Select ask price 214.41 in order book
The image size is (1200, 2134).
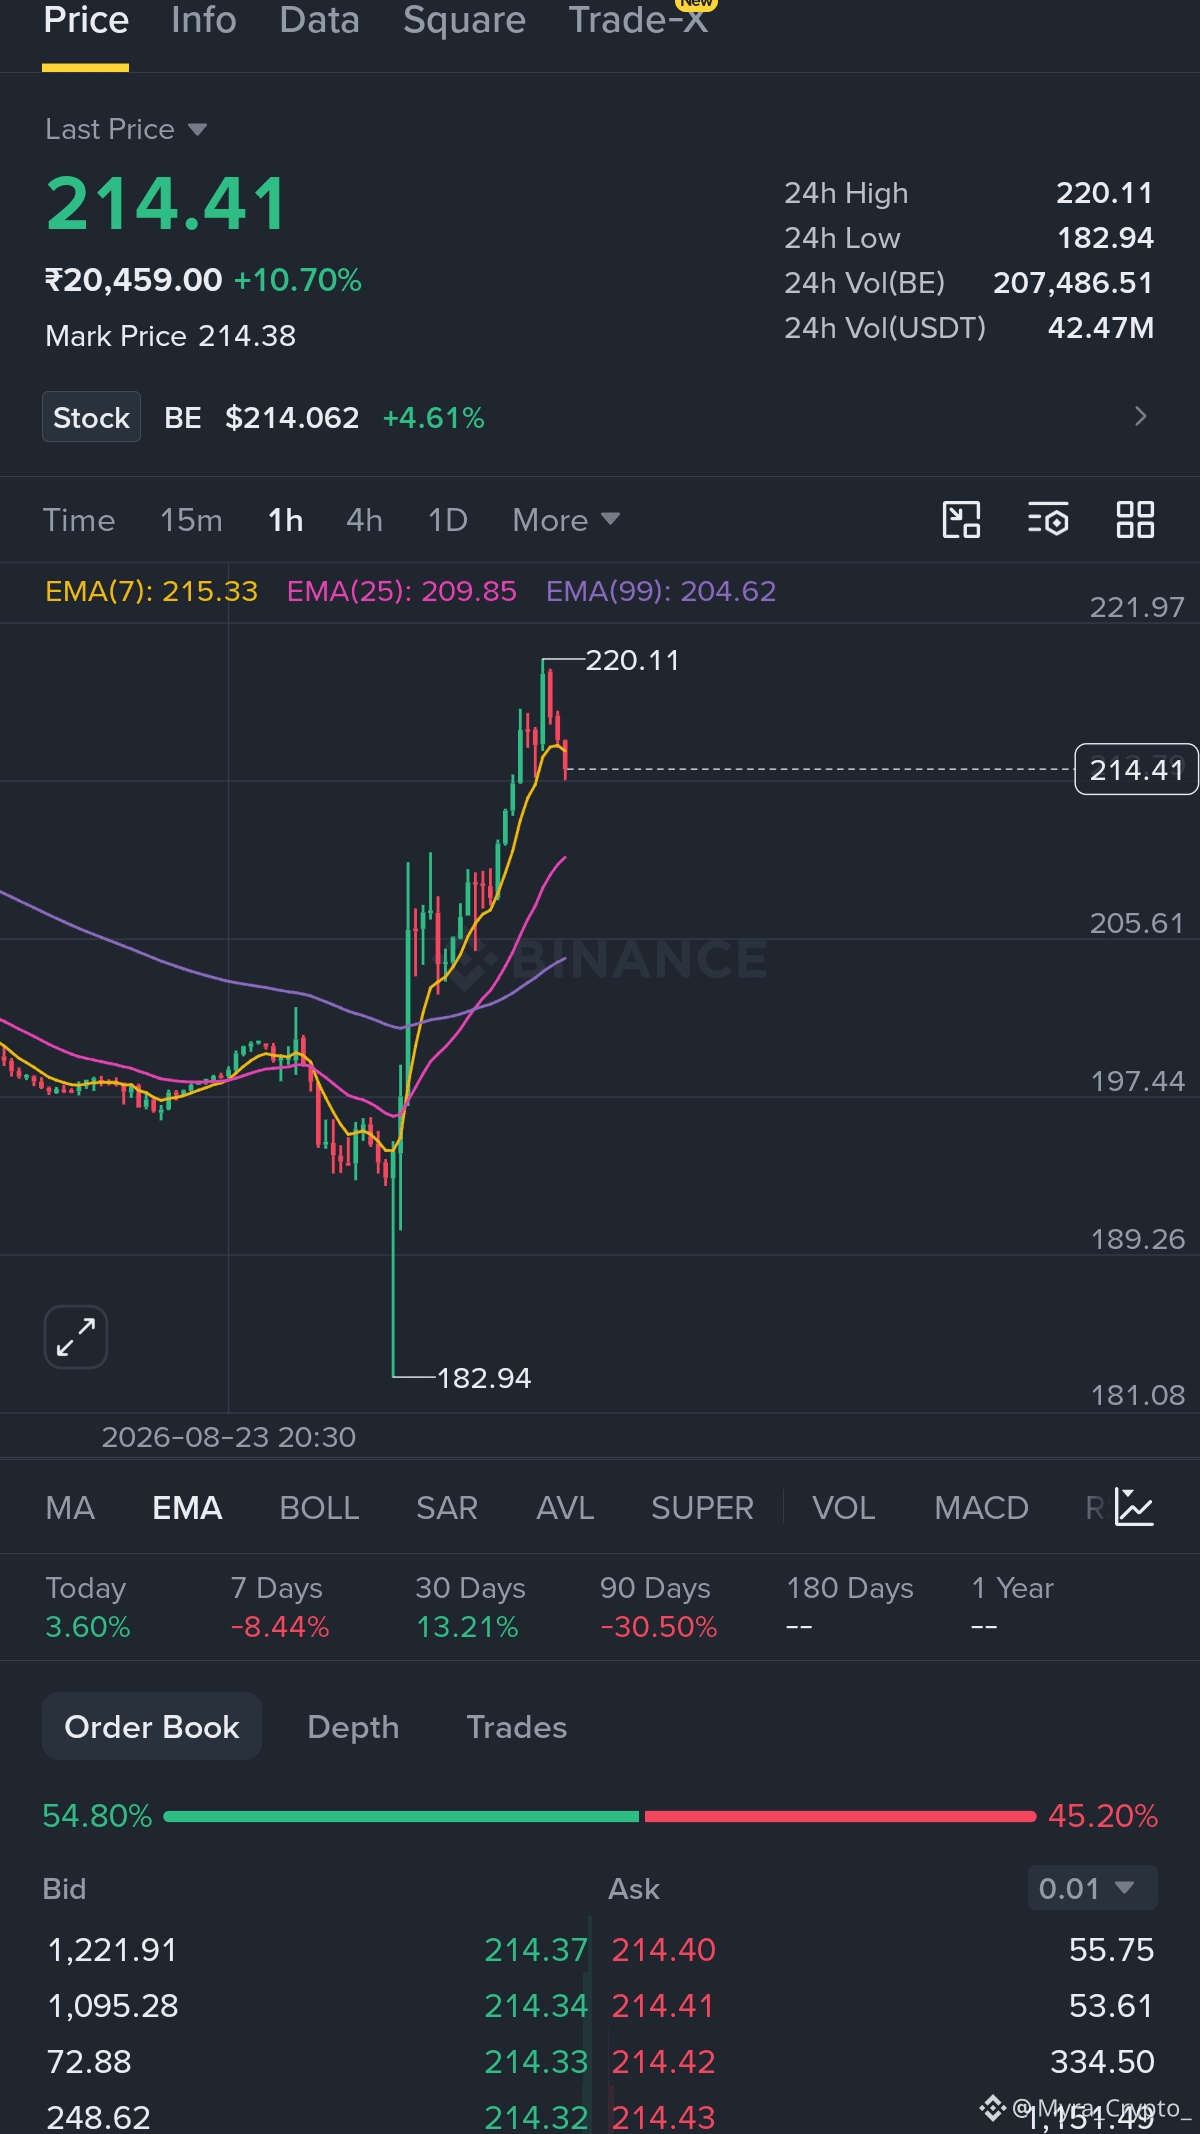(663, 2005)
